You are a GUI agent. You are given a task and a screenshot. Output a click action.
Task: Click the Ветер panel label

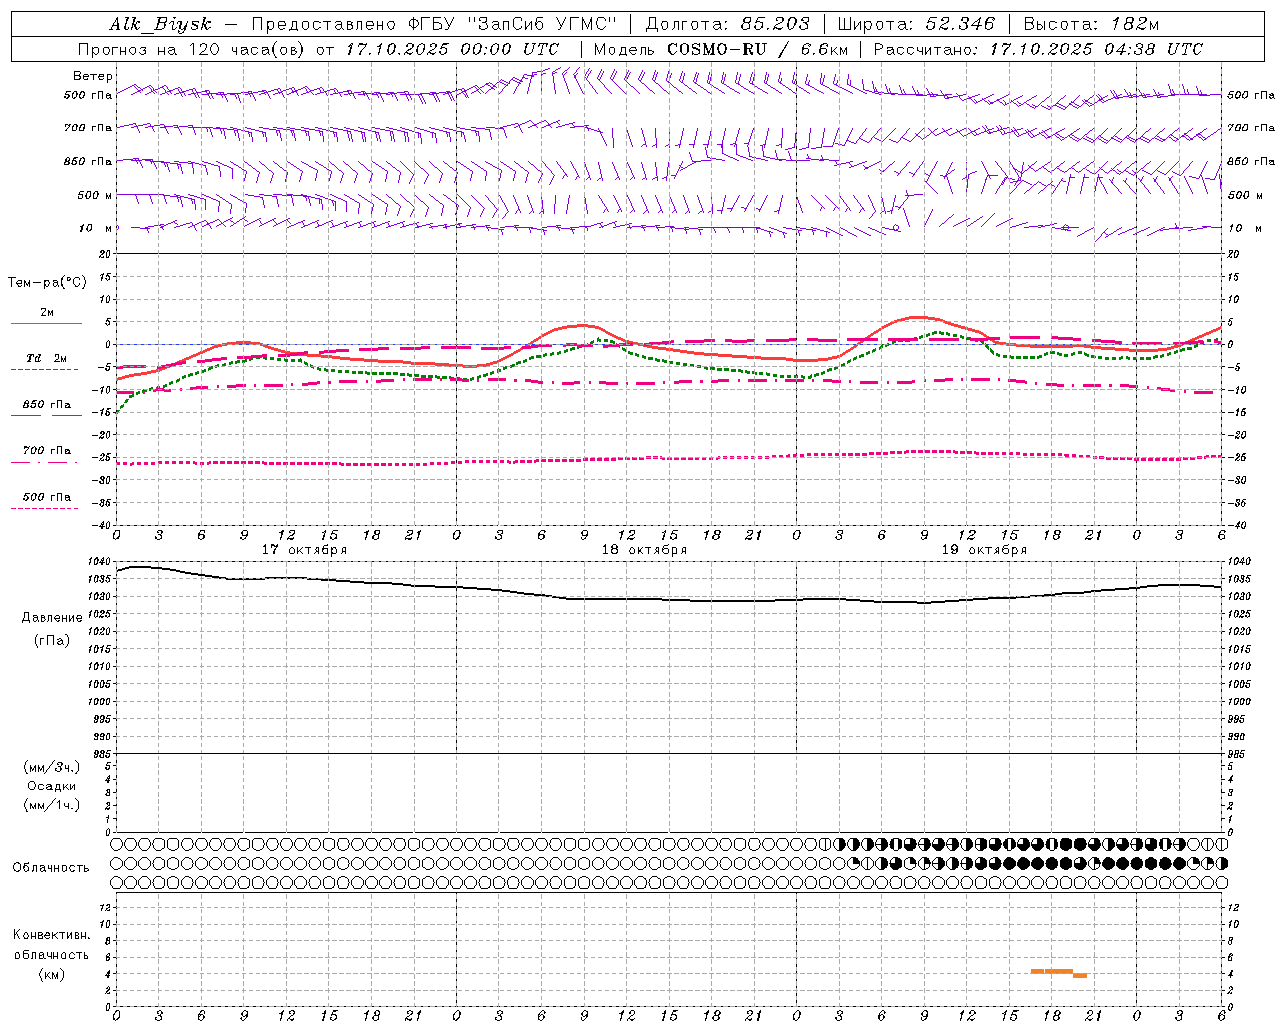pyautogui.click(x=92, y=76)
